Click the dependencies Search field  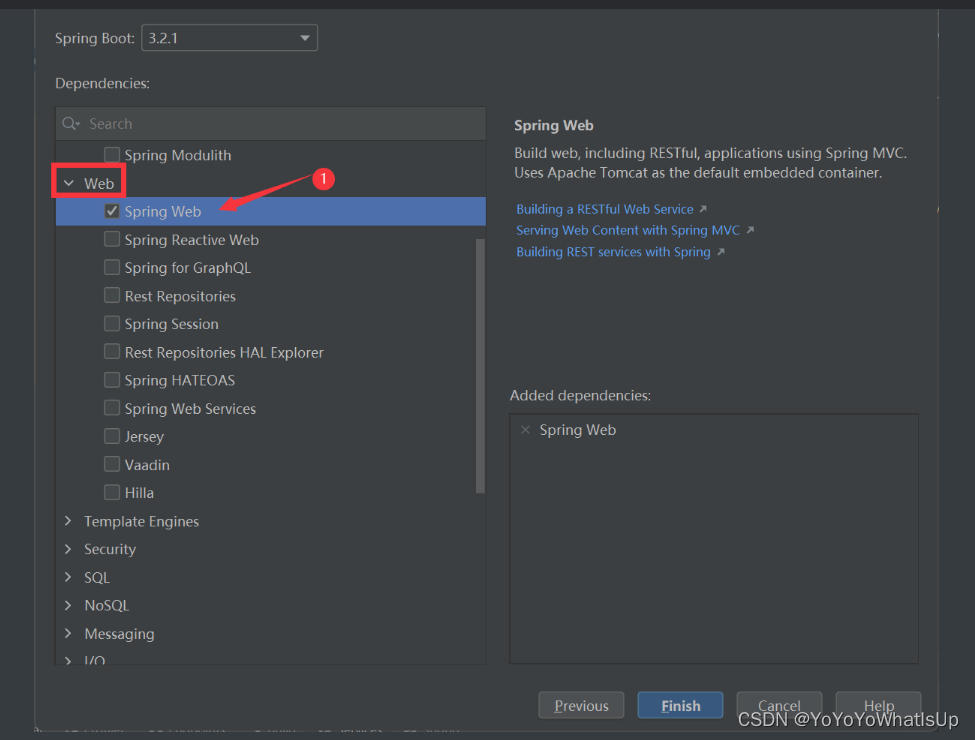(270, 124)
